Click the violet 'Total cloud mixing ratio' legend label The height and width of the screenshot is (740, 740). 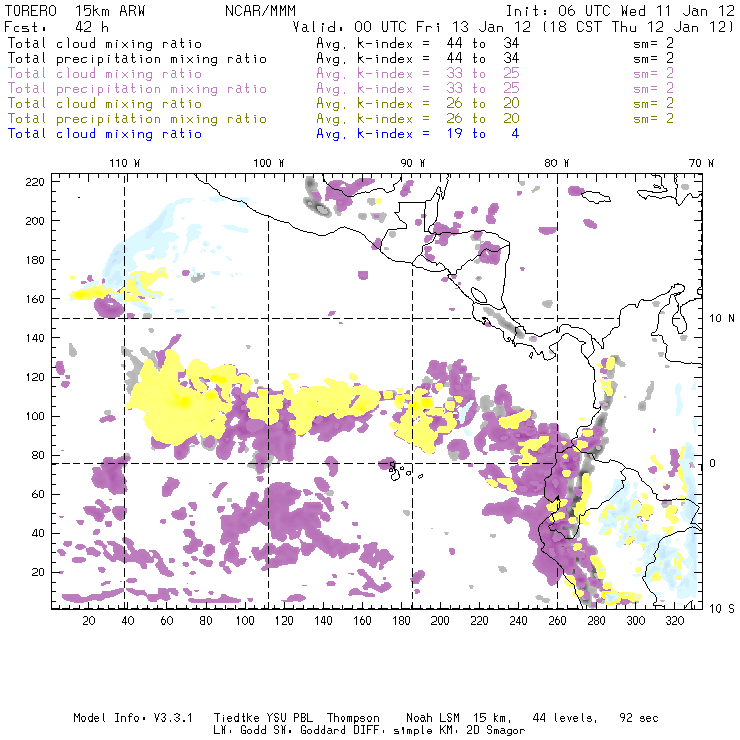pyautogui.click(x=105, y=74)
